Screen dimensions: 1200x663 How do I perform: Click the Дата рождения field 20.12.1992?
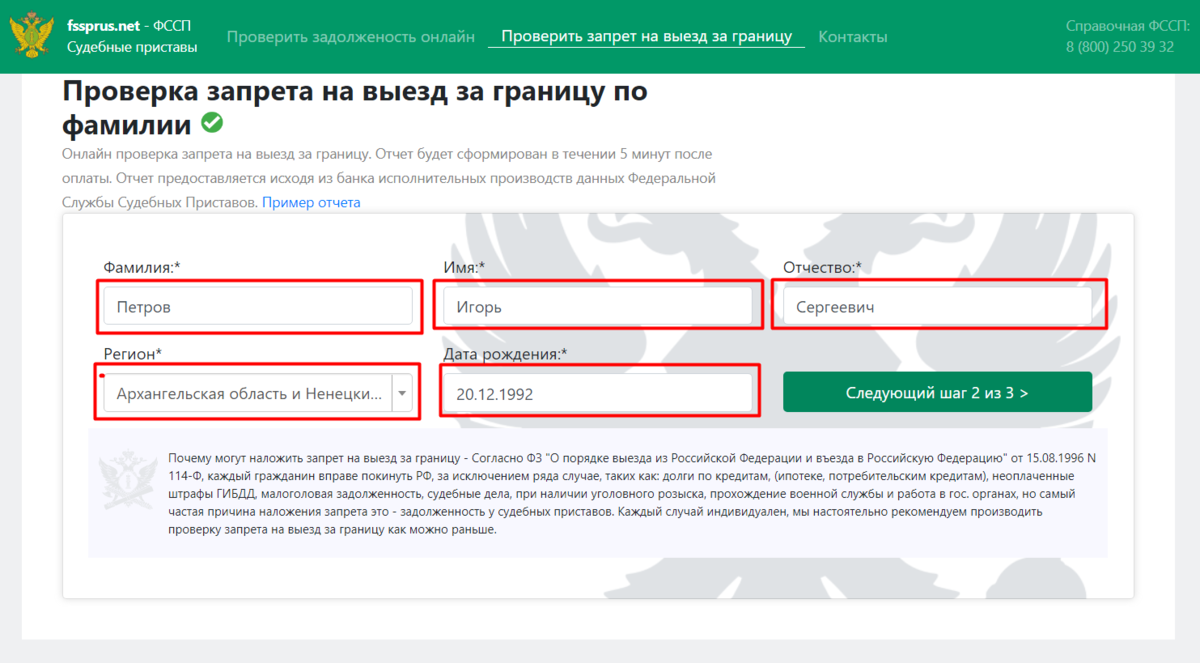pos(597,394)
